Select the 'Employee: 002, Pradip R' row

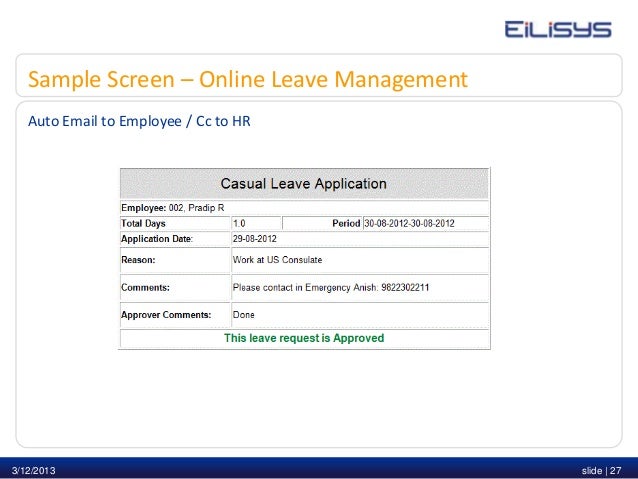coord(304,208)
